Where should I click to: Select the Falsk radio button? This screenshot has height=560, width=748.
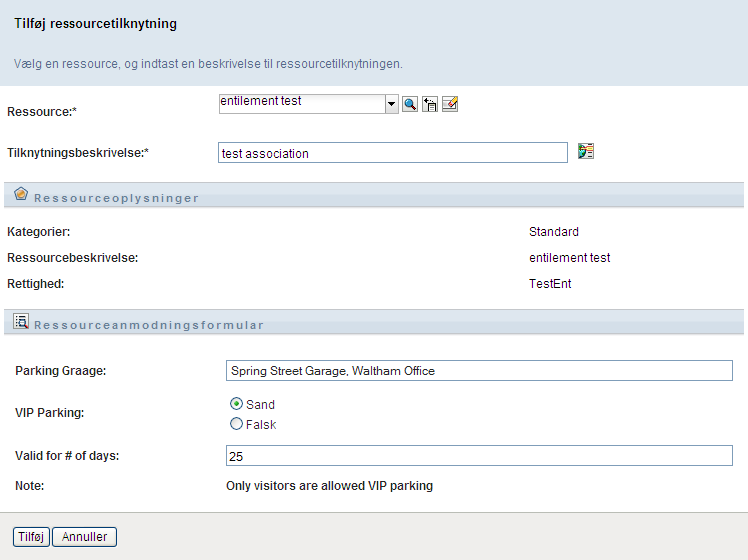[x=236, y=424]
